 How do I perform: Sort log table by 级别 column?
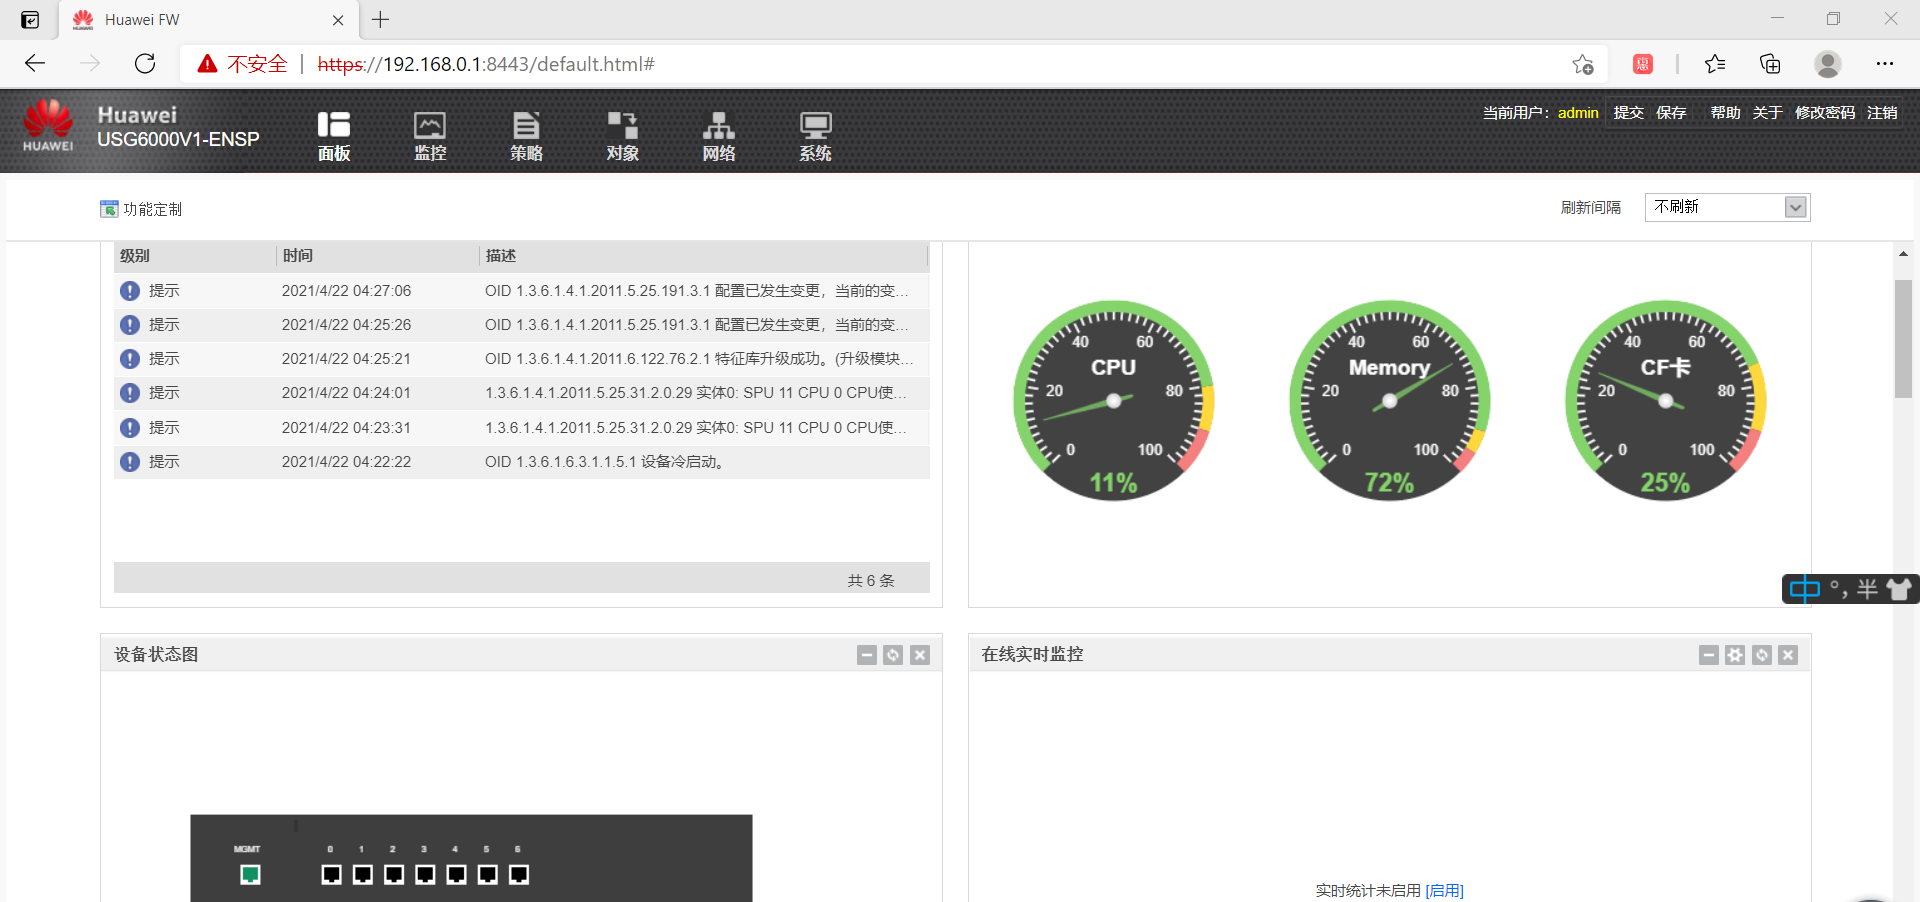[x=195, y=256]
